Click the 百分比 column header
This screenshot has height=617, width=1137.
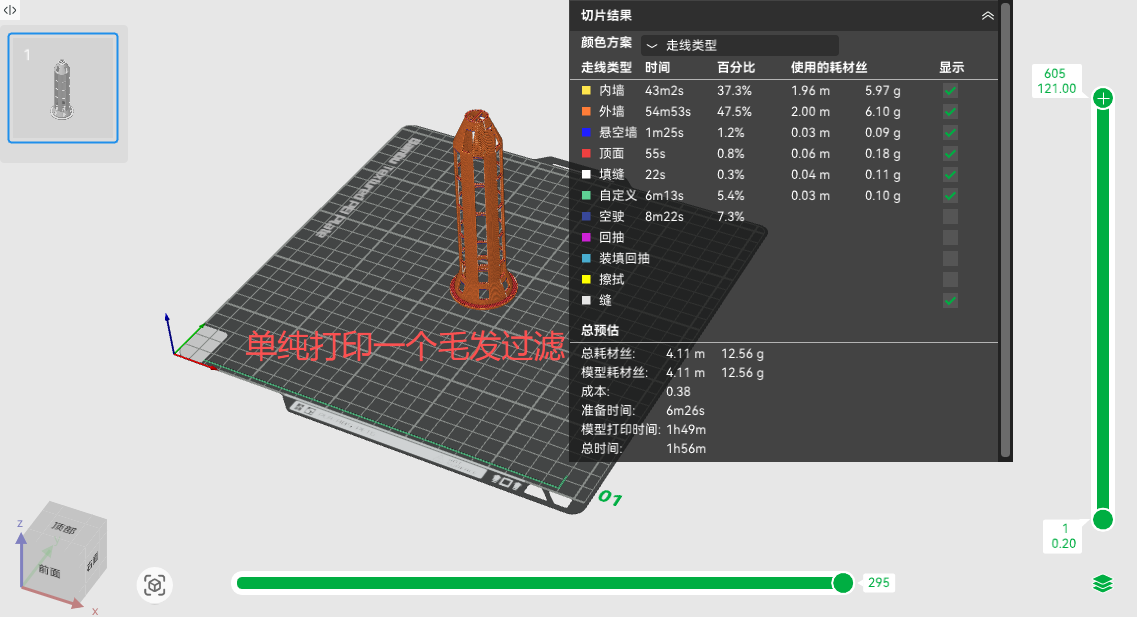pos(736,67)
